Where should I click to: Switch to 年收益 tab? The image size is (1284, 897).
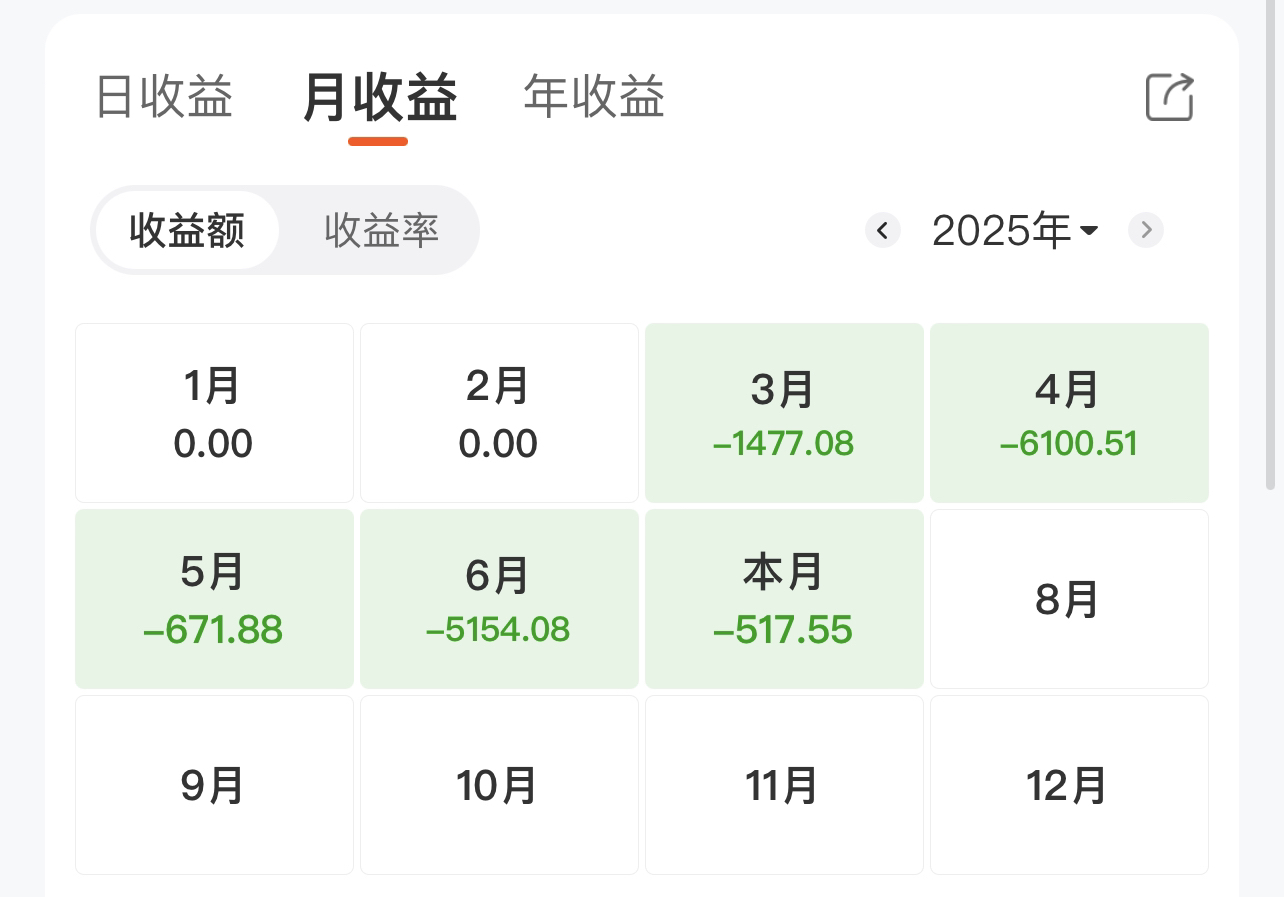coord(594,97)
